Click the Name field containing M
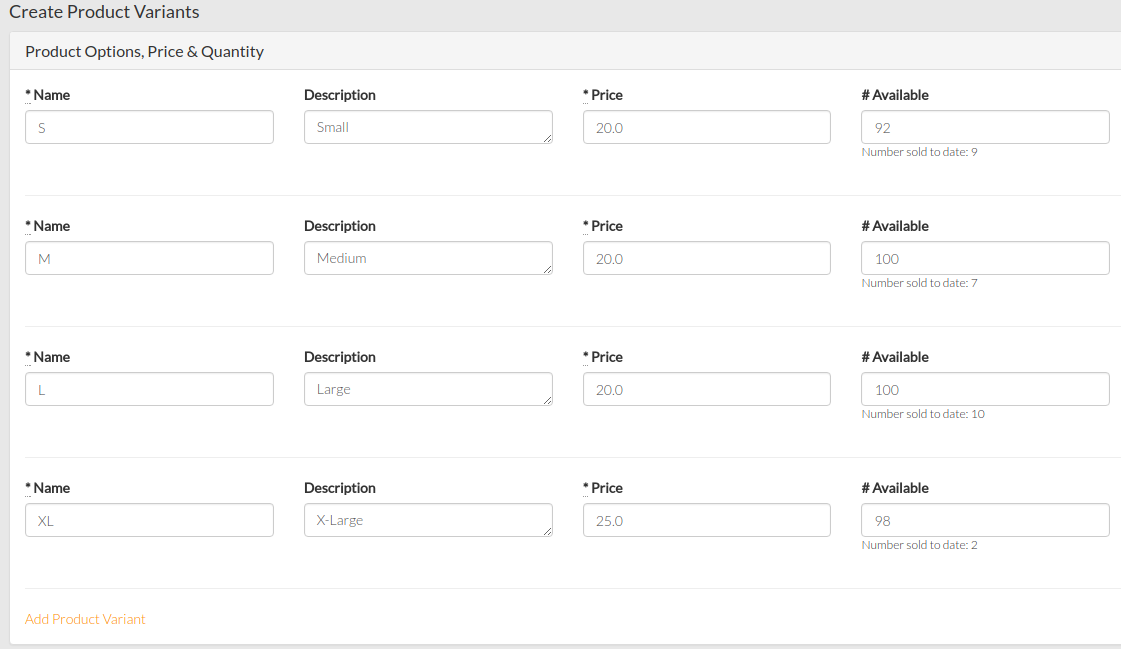1121x649 pixels. coord(149,258)
